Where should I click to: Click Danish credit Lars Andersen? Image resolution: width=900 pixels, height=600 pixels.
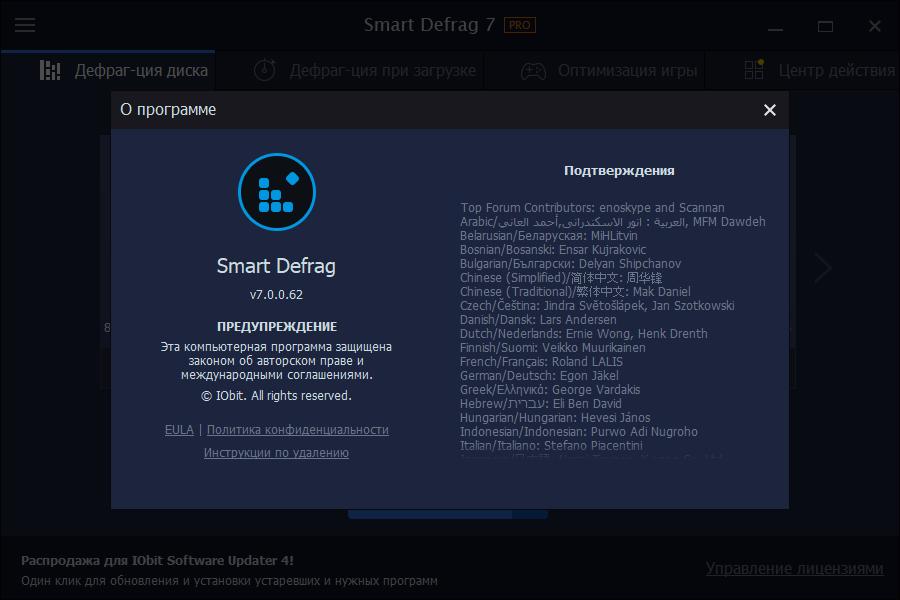[538, 320]
